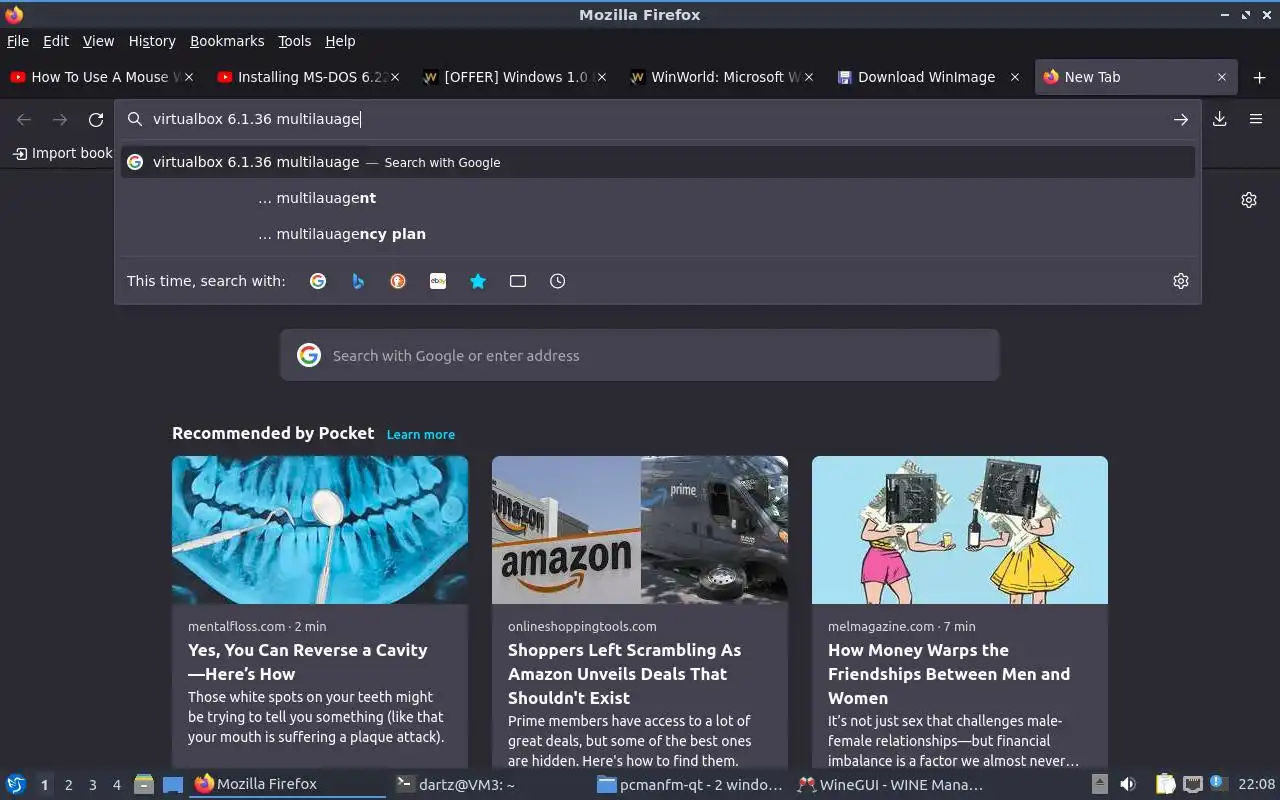Image resolution: width=1280 pixels, height=800 pixels.
Task: Switch to virtual desktop 2
Action: pos(68,785)
